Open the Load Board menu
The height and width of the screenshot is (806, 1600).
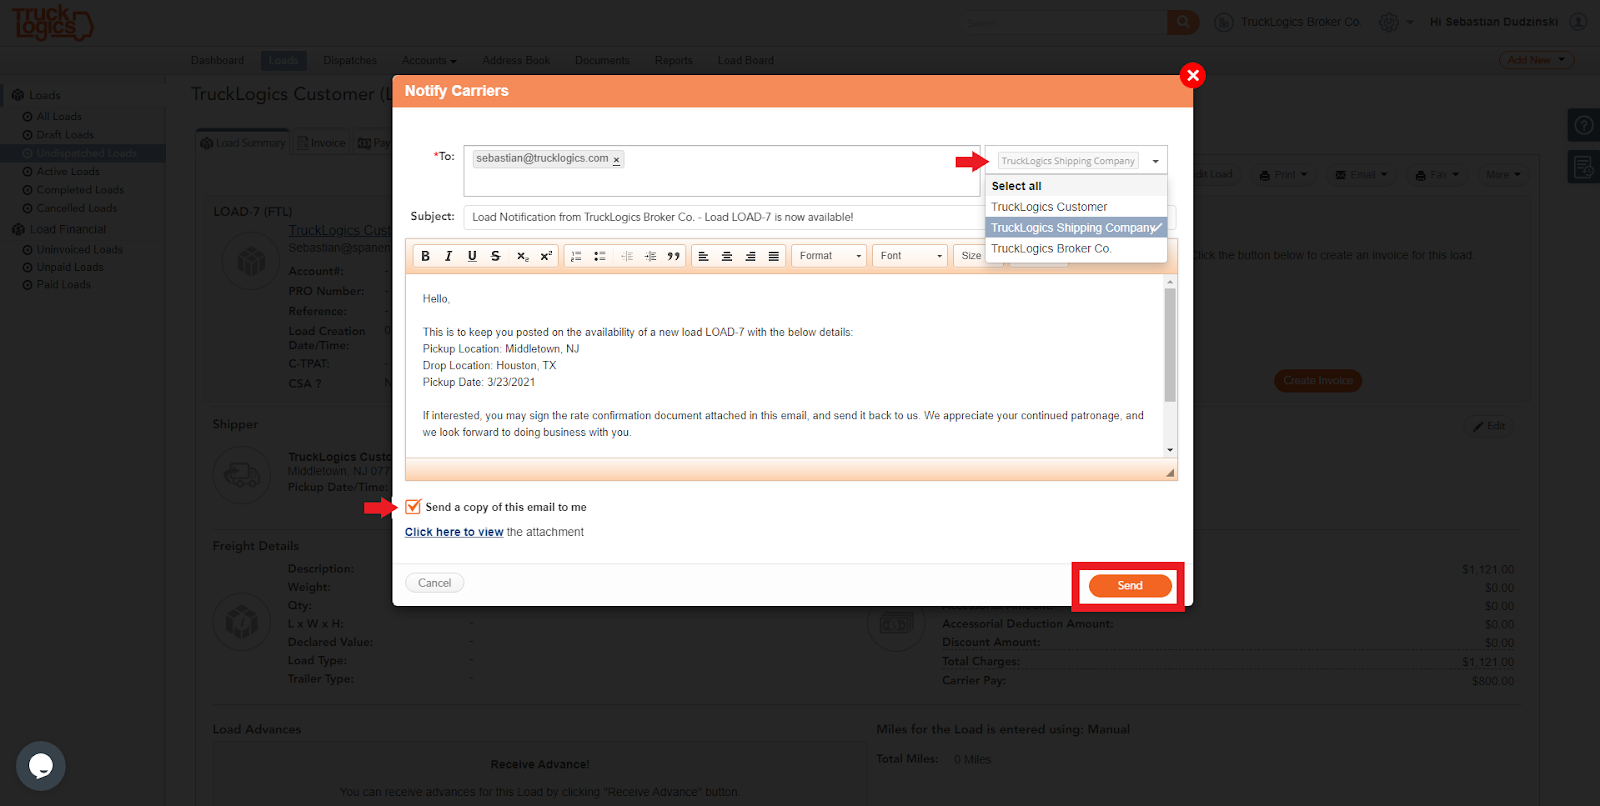(x=745, y=61)
